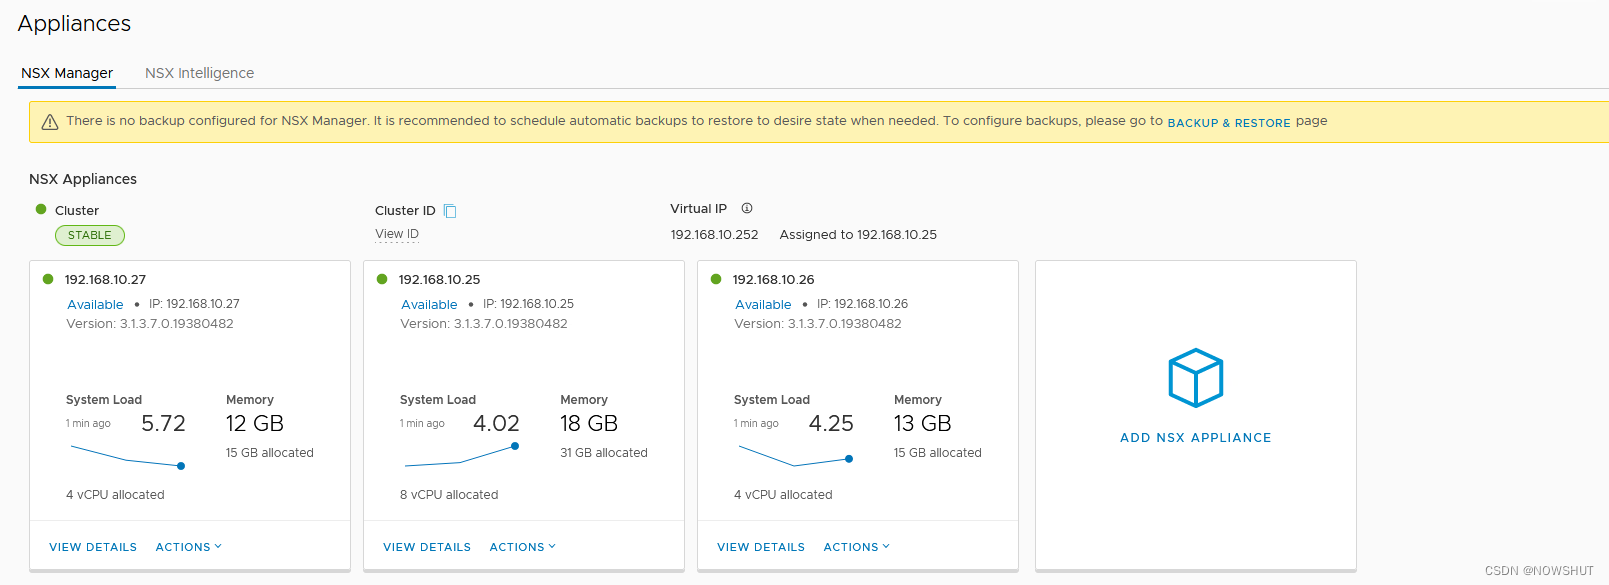Screen dimensions: 1609x585
Task: Click the system load value 4.02
Action: [x=496, y=424]
